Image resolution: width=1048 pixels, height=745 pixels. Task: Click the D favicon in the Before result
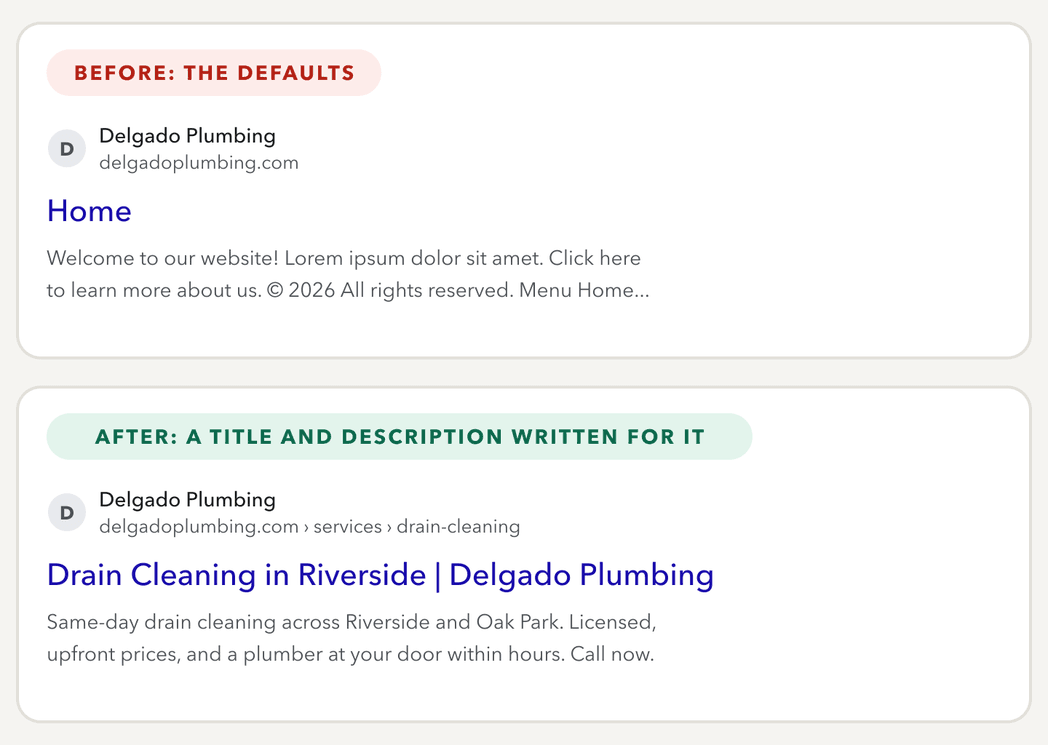(67, 148)
